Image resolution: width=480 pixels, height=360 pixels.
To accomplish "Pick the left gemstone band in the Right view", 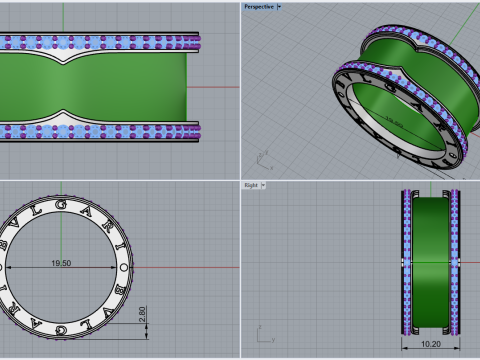I will pos(407,263).
